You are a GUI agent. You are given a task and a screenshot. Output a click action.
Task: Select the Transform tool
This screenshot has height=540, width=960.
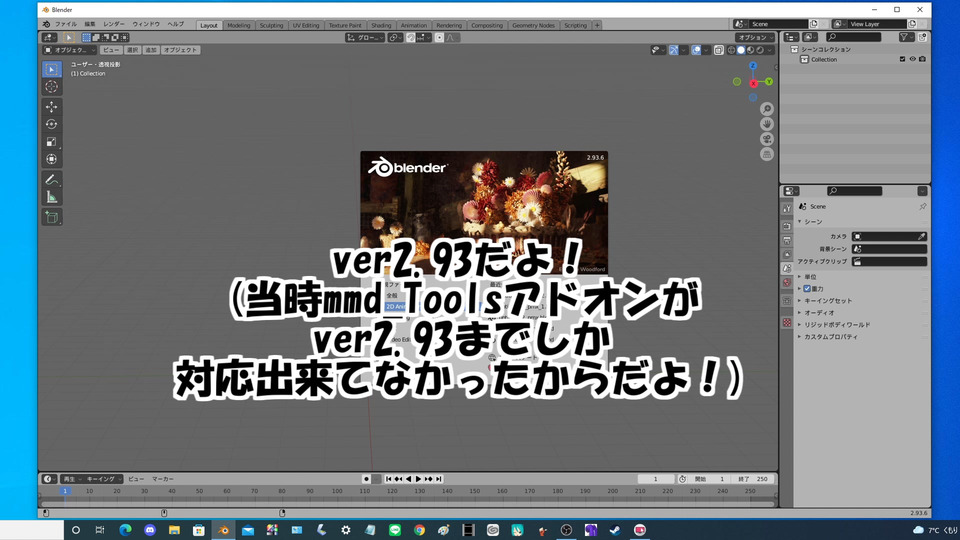[x=51, y=159]
